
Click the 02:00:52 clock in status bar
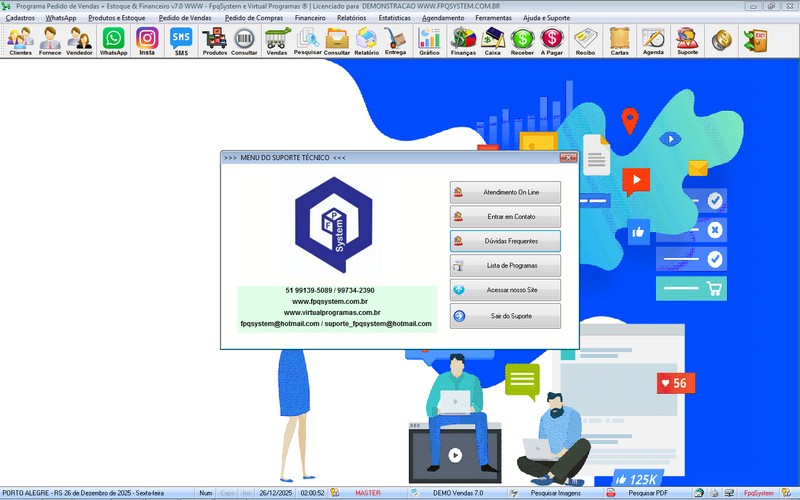click(x=312, y=493)
